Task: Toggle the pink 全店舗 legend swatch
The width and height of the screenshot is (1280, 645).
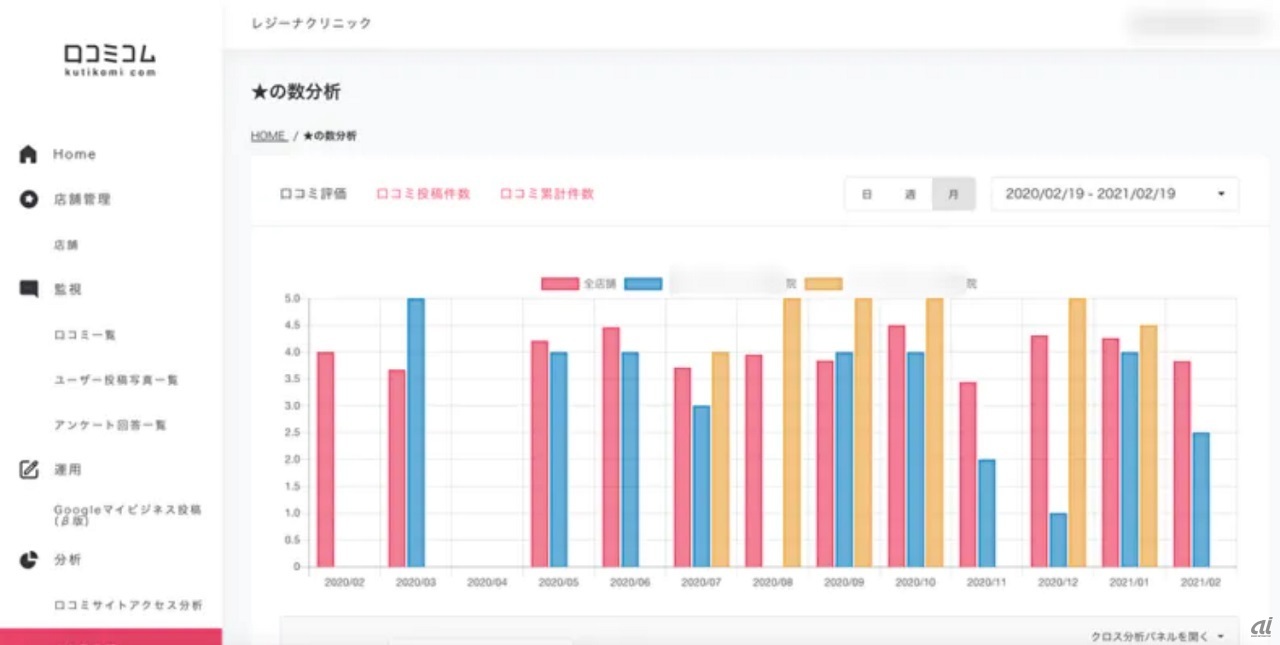Action: (x=560, y=284)
